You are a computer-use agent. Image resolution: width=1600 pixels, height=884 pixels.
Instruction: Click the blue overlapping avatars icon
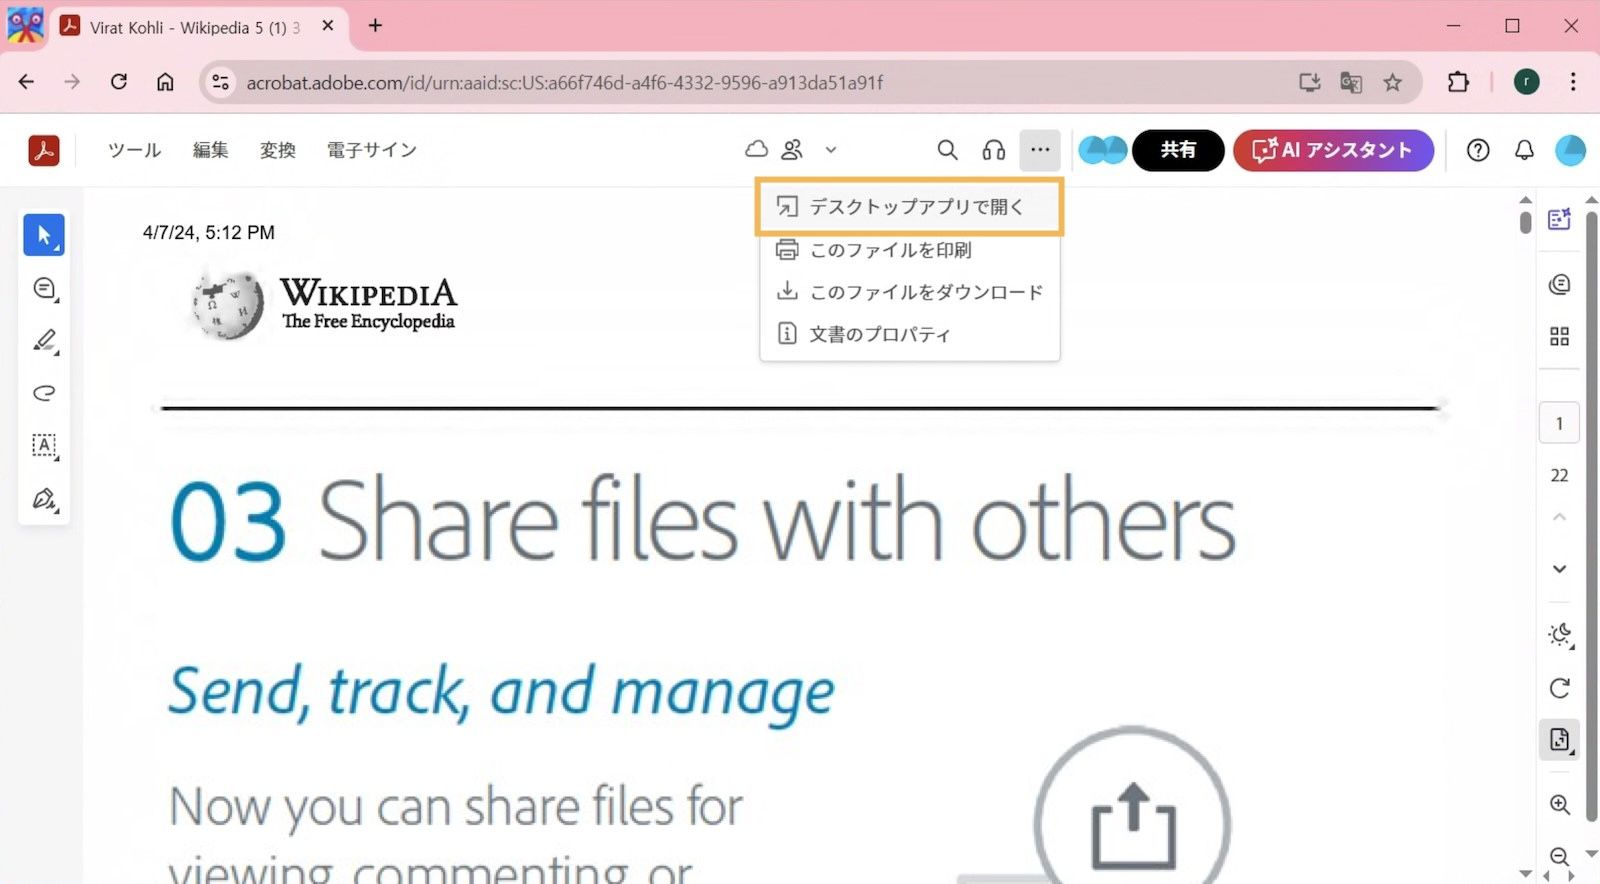1103,150
